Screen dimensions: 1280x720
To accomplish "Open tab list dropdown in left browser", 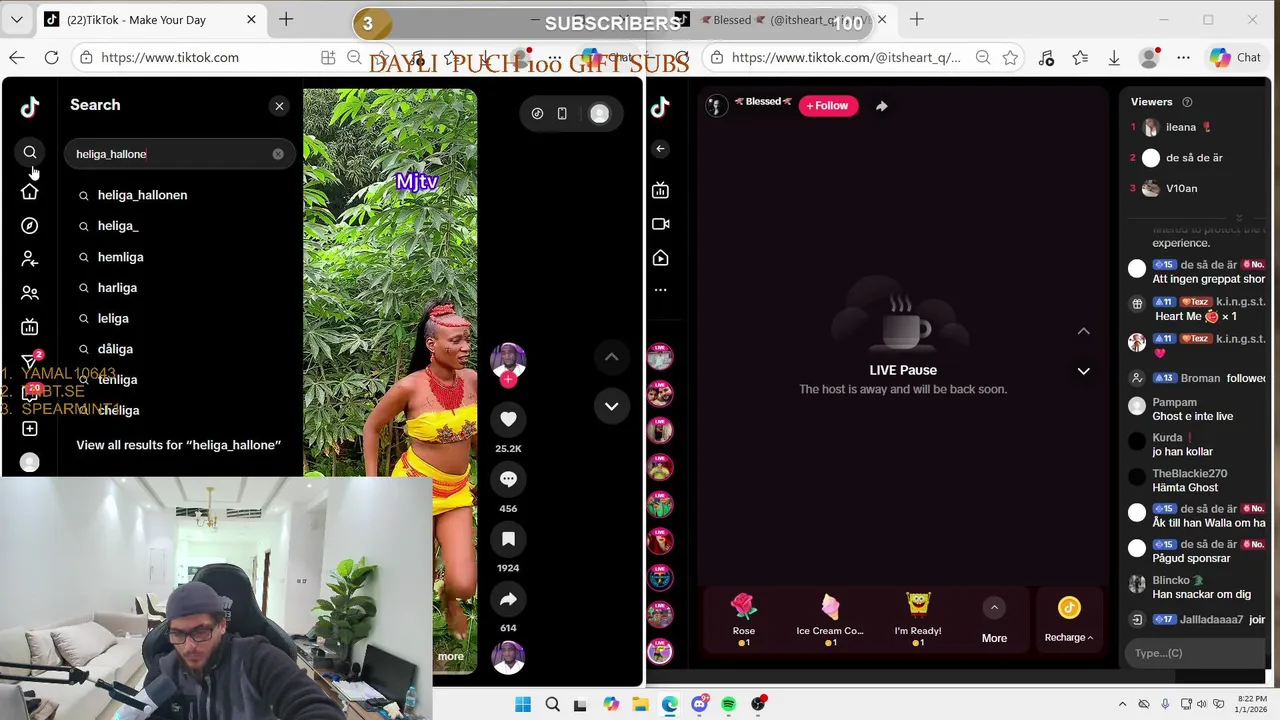I will coord(16,19).
